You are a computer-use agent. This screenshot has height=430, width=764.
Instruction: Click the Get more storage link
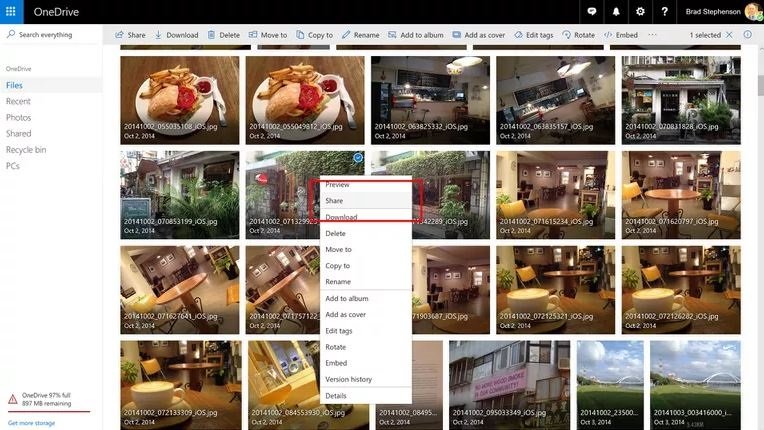point(31,423)
